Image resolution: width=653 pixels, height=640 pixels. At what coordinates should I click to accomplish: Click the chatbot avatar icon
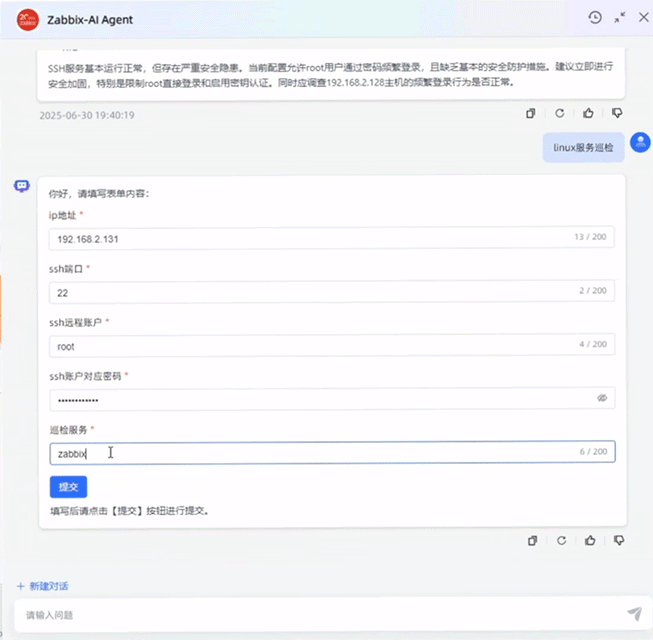[x=22, y=186]
